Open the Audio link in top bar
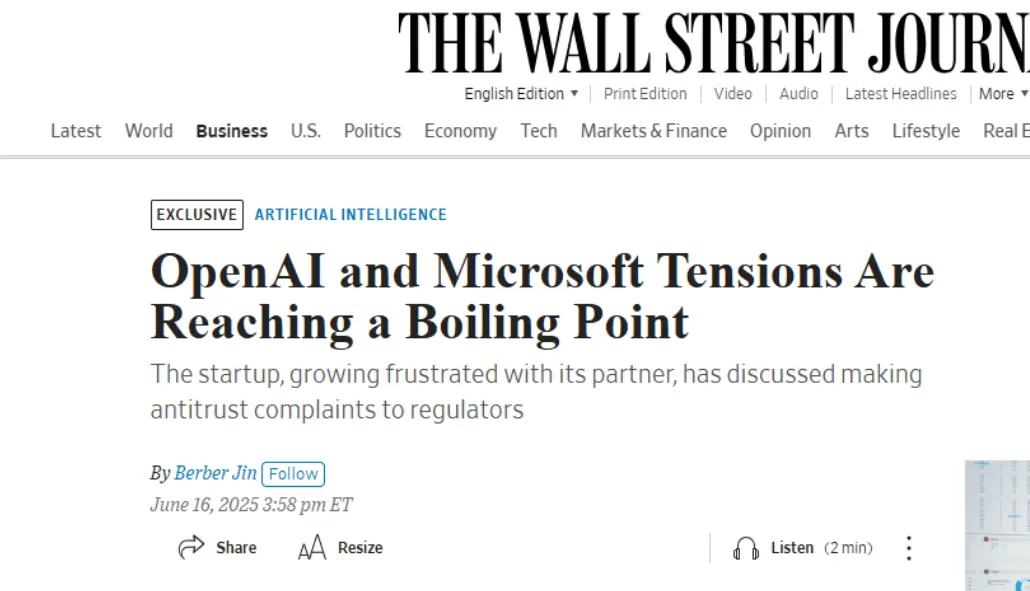The width and height of the screenshot is (1030, 591). click(799, 94)
